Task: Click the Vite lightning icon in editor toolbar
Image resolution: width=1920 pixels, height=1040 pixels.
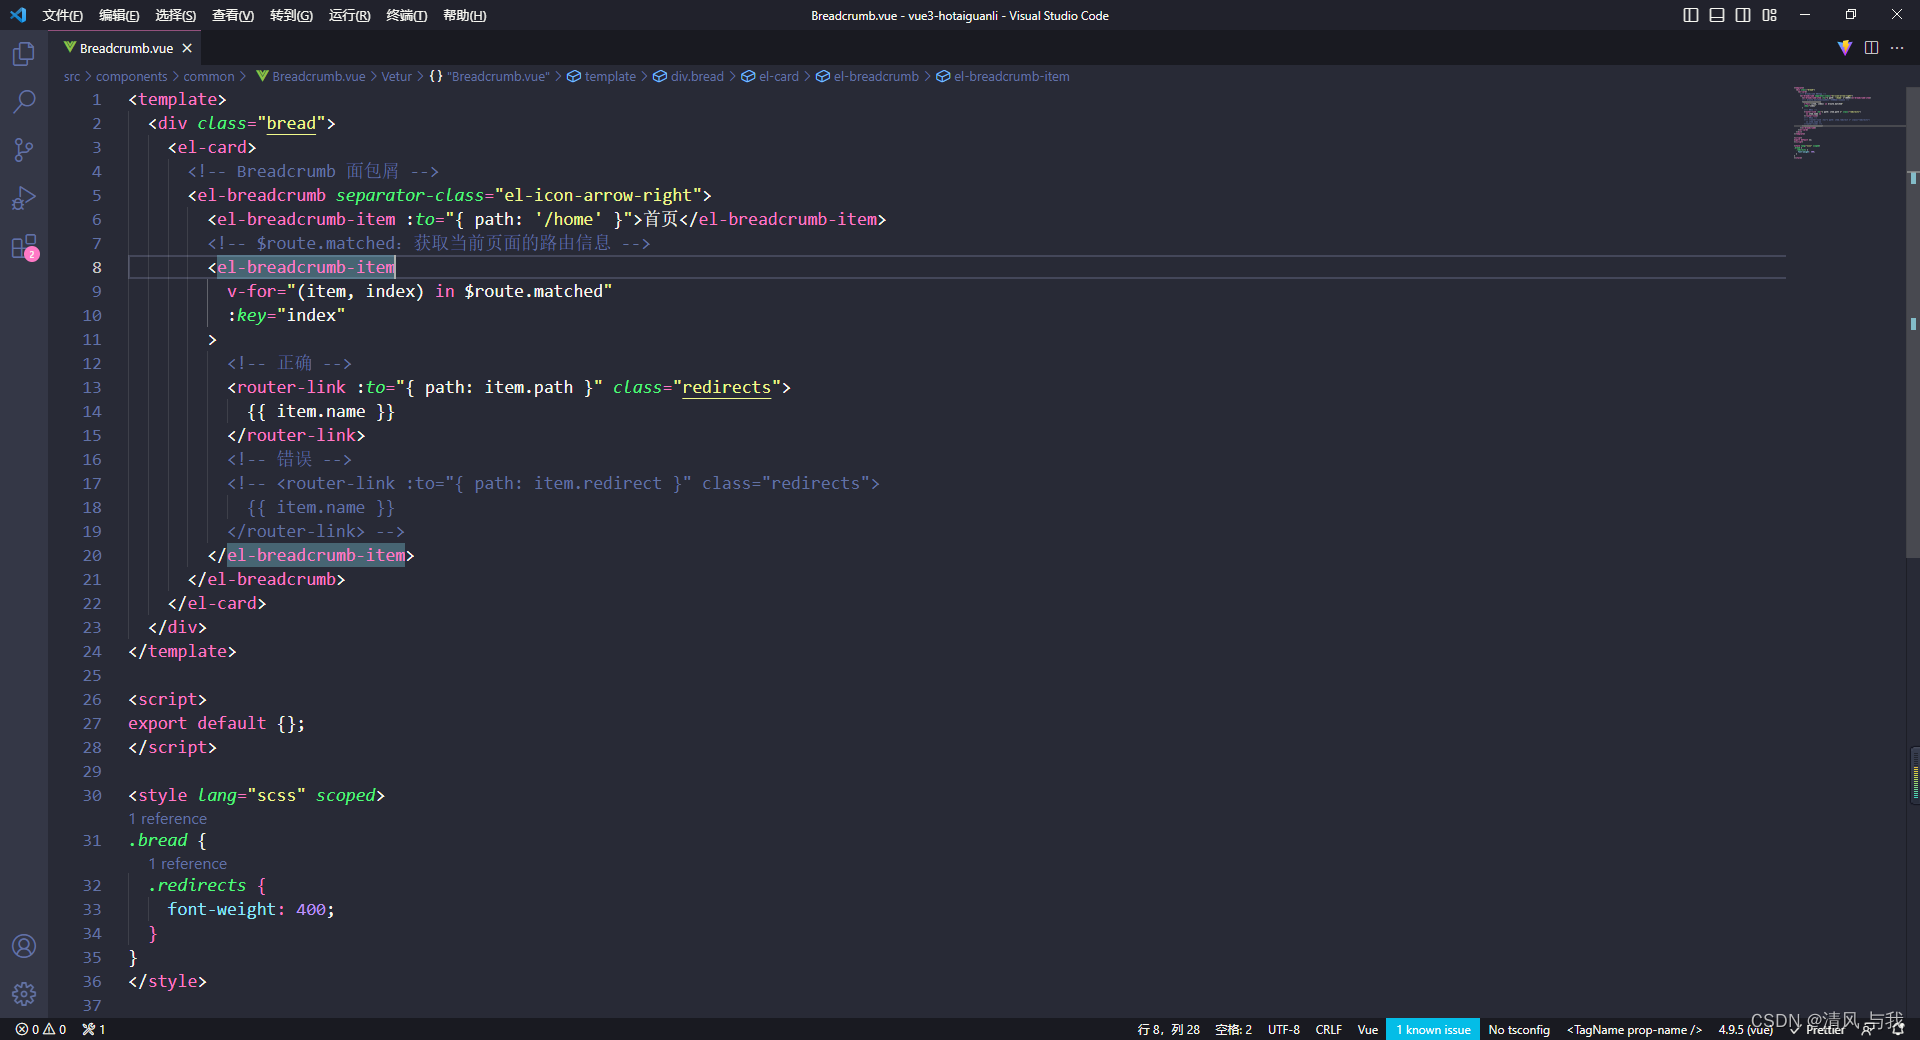Action: [x=1845, y=48]
